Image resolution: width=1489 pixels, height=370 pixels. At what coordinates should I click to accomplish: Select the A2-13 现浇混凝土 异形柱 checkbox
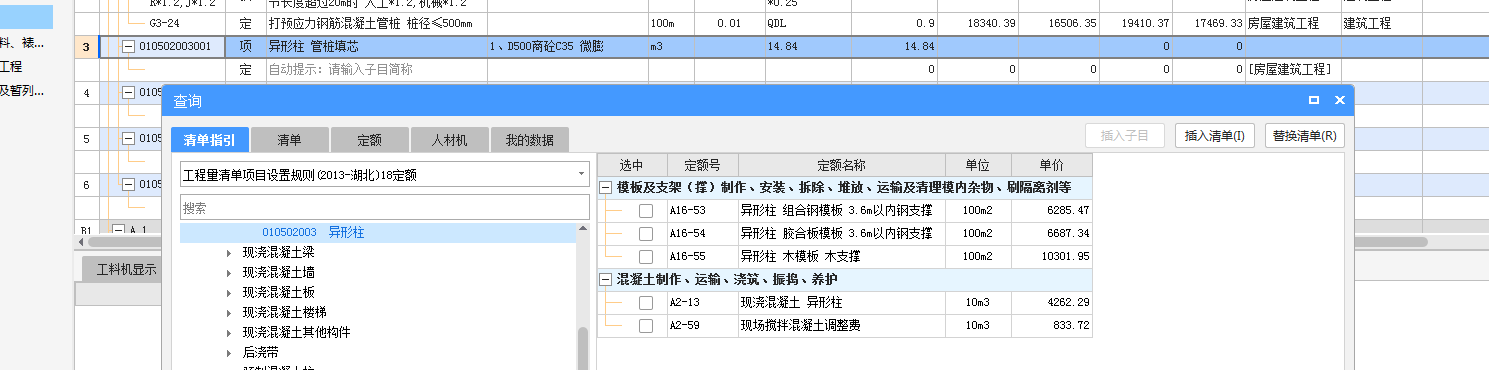click(646, 303)
